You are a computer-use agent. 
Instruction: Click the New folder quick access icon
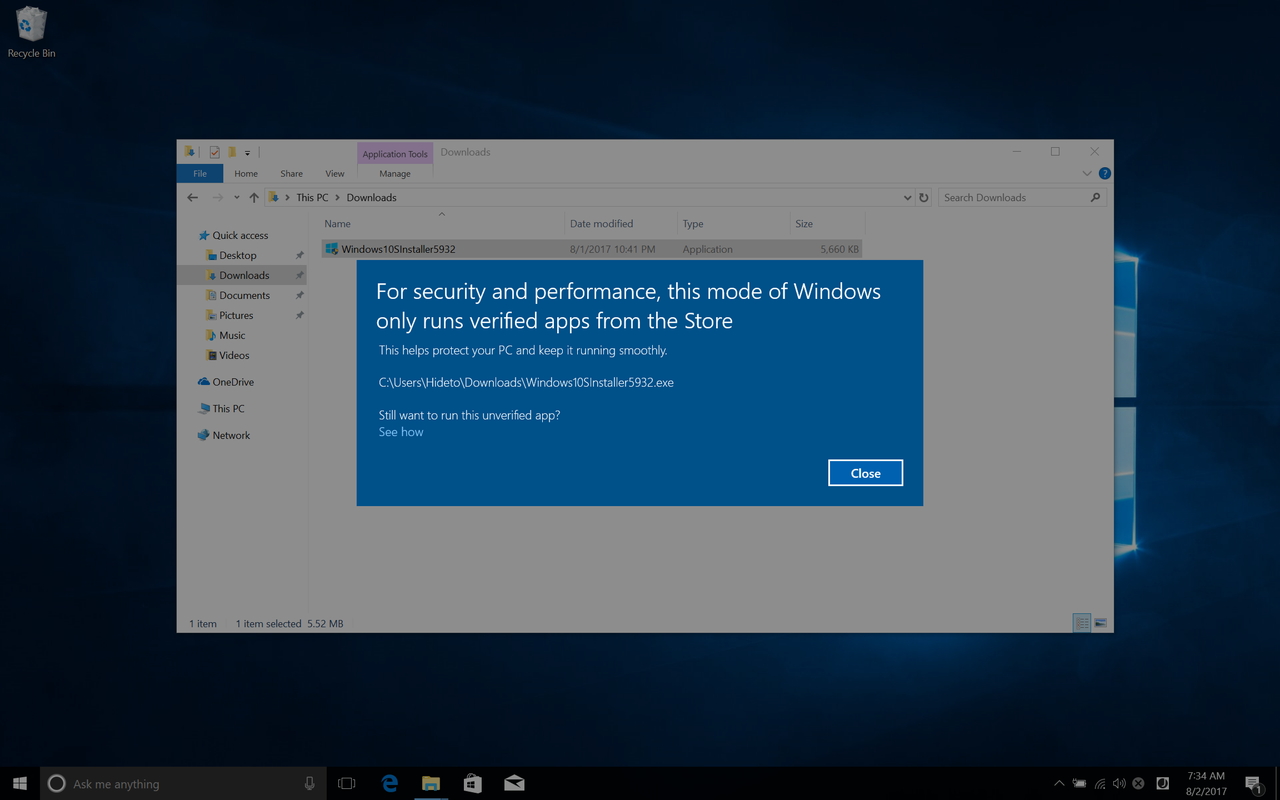(x=232, y=152)
